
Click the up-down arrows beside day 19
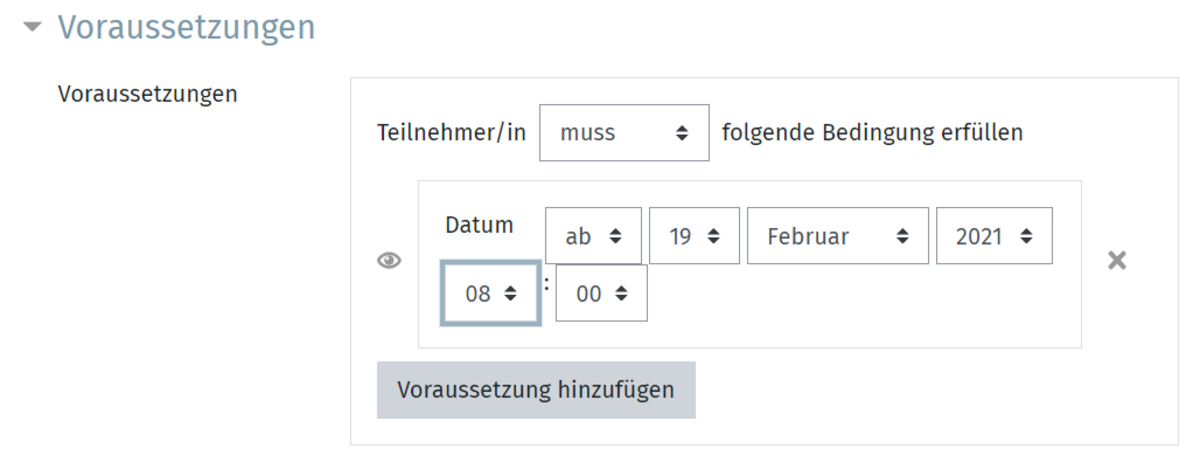pyautogui.click(x=714, y=237)
